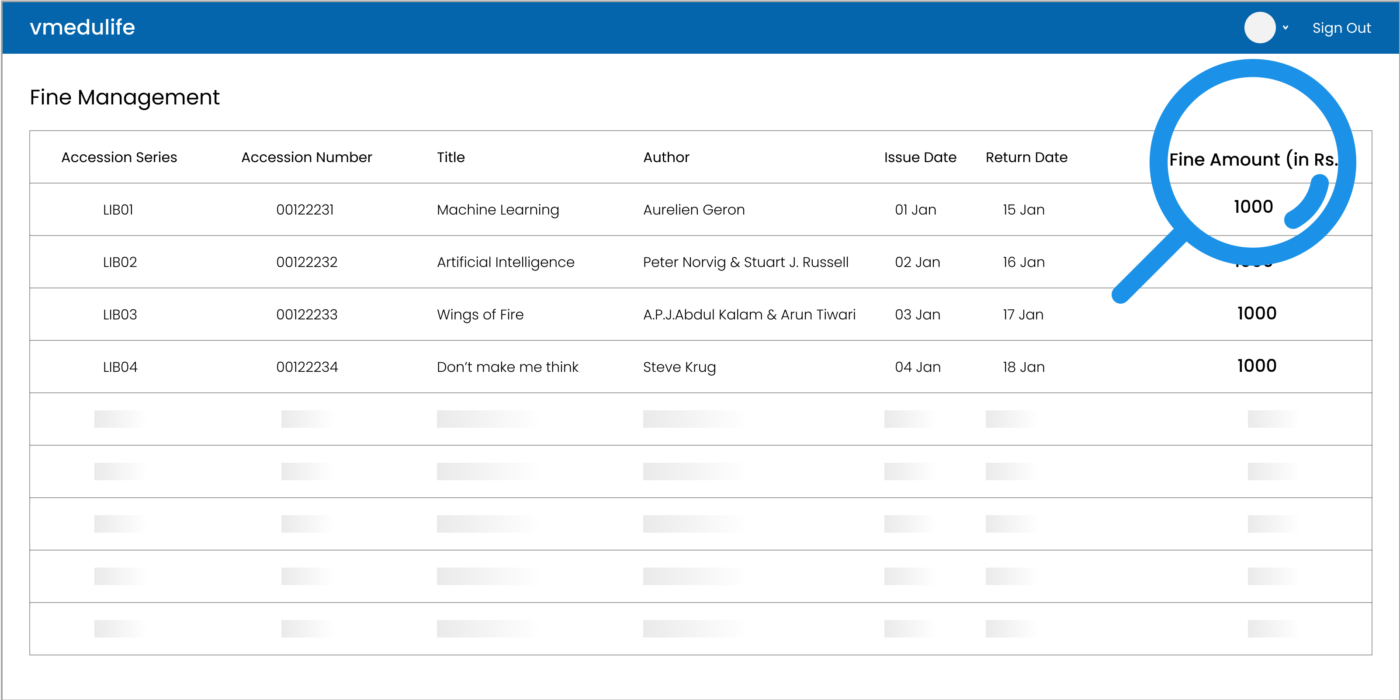Click the vmedulife logo
Viewport: 1400px width, 700px height.
coord(82,28)
